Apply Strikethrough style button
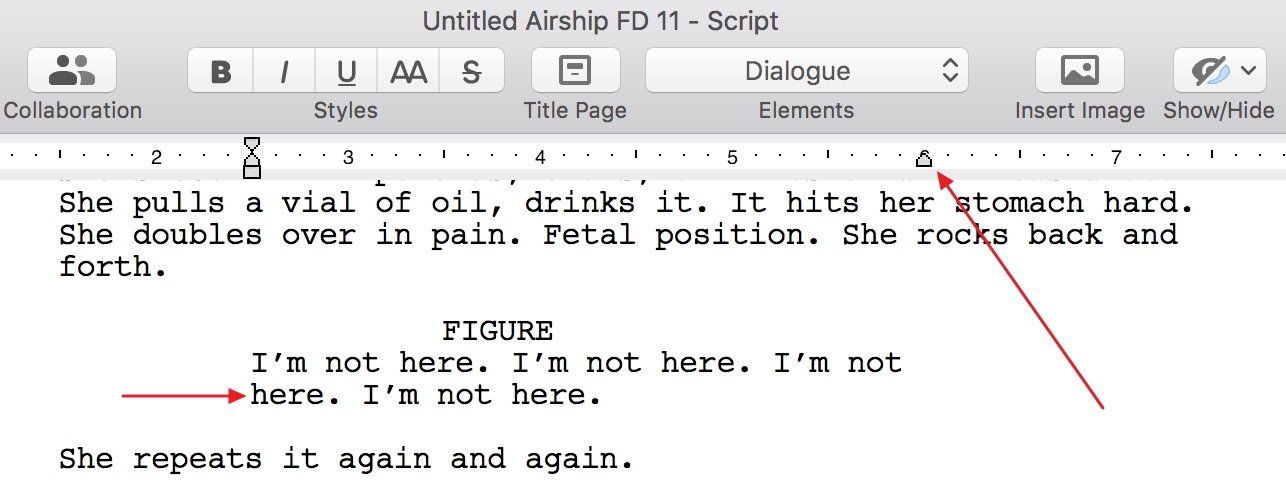This screenshot has height=490, width=1286. coord(472,71)
